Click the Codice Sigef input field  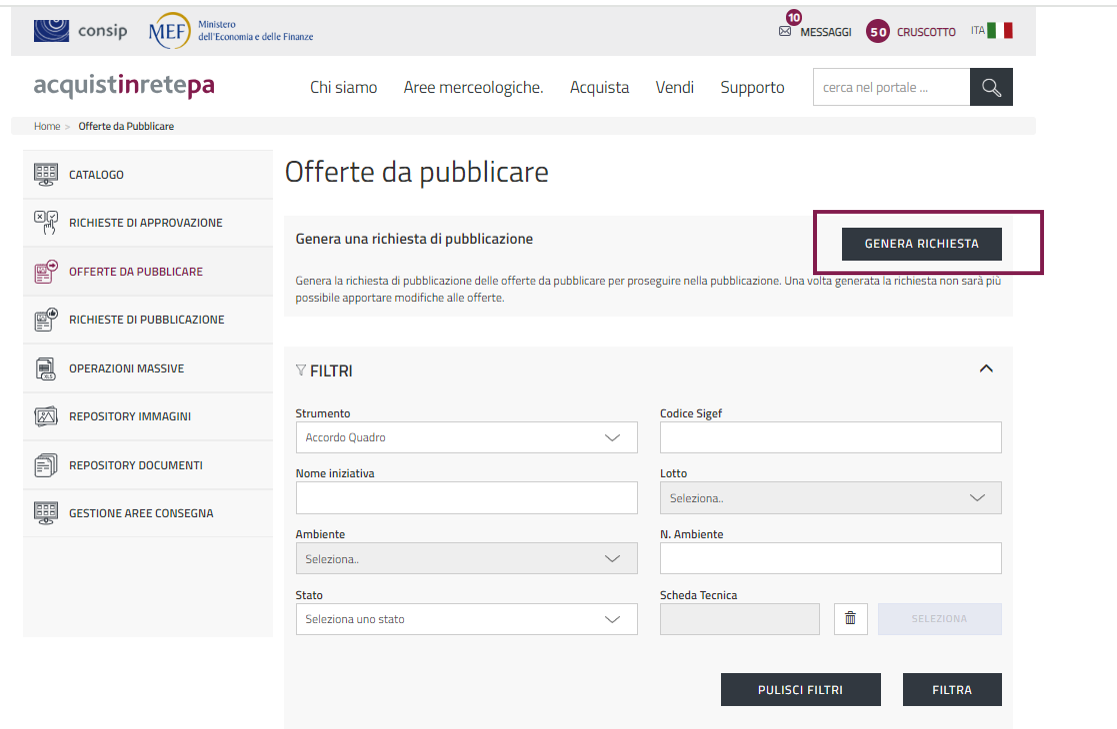[830, 437]
